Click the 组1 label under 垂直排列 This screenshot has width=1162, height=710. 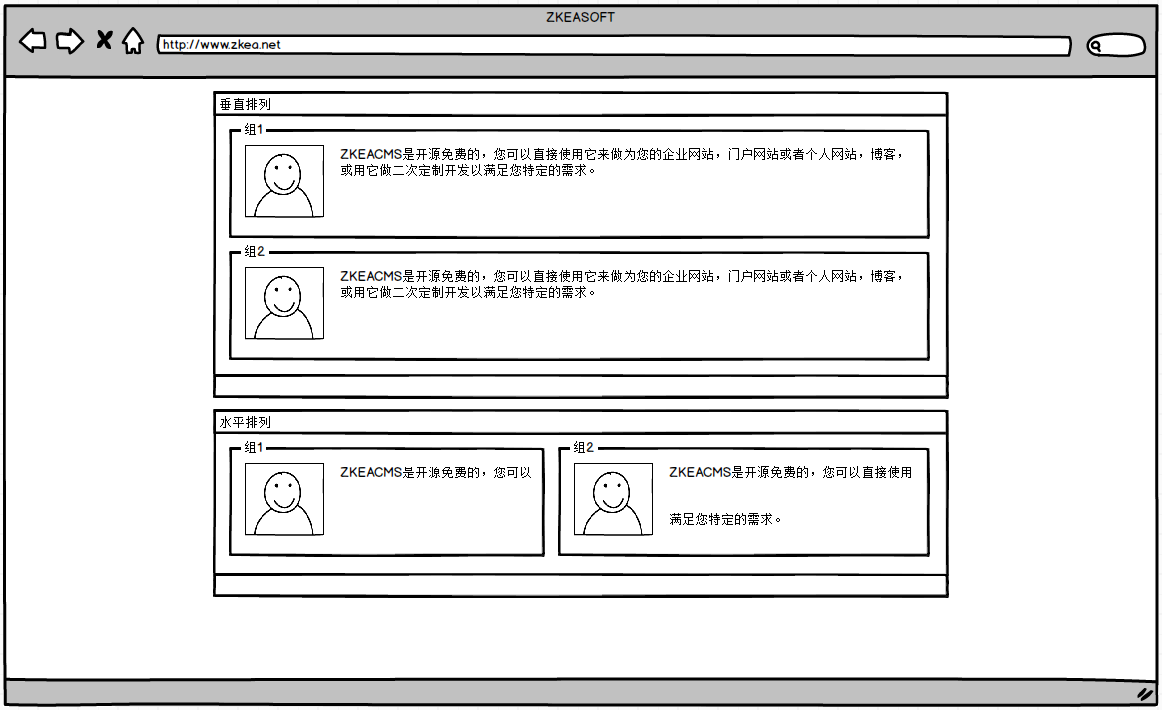click(253, 130)
